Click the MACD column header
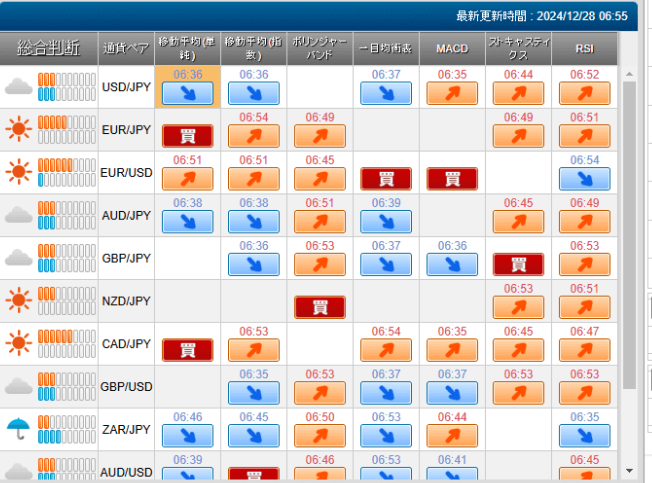652x483 pixels. coord(452,48)
